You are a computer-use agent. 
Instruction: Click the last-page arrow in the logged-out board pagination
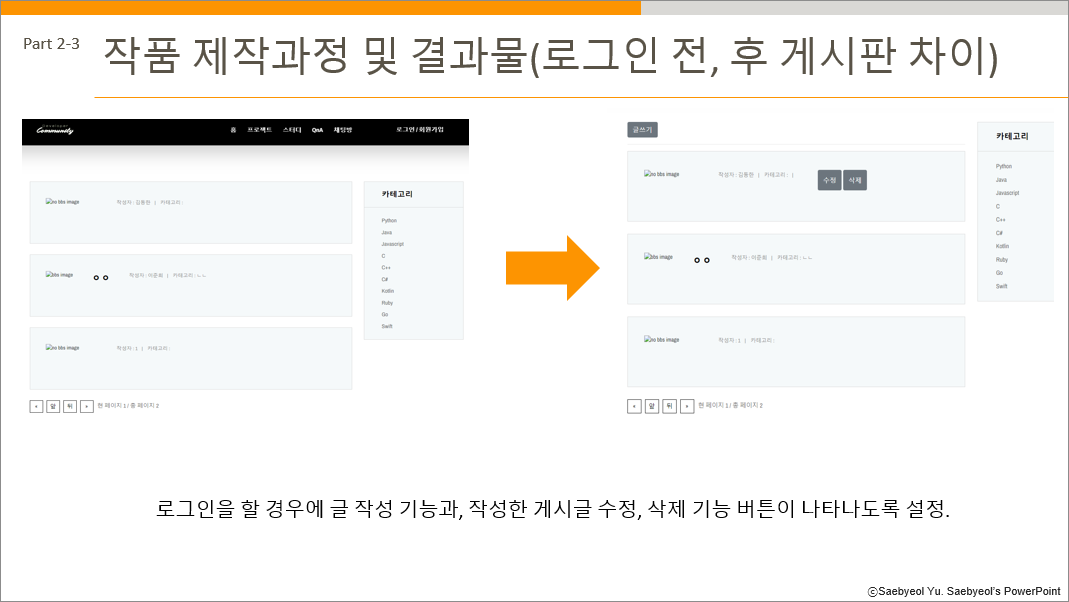(x=87, y=406)
